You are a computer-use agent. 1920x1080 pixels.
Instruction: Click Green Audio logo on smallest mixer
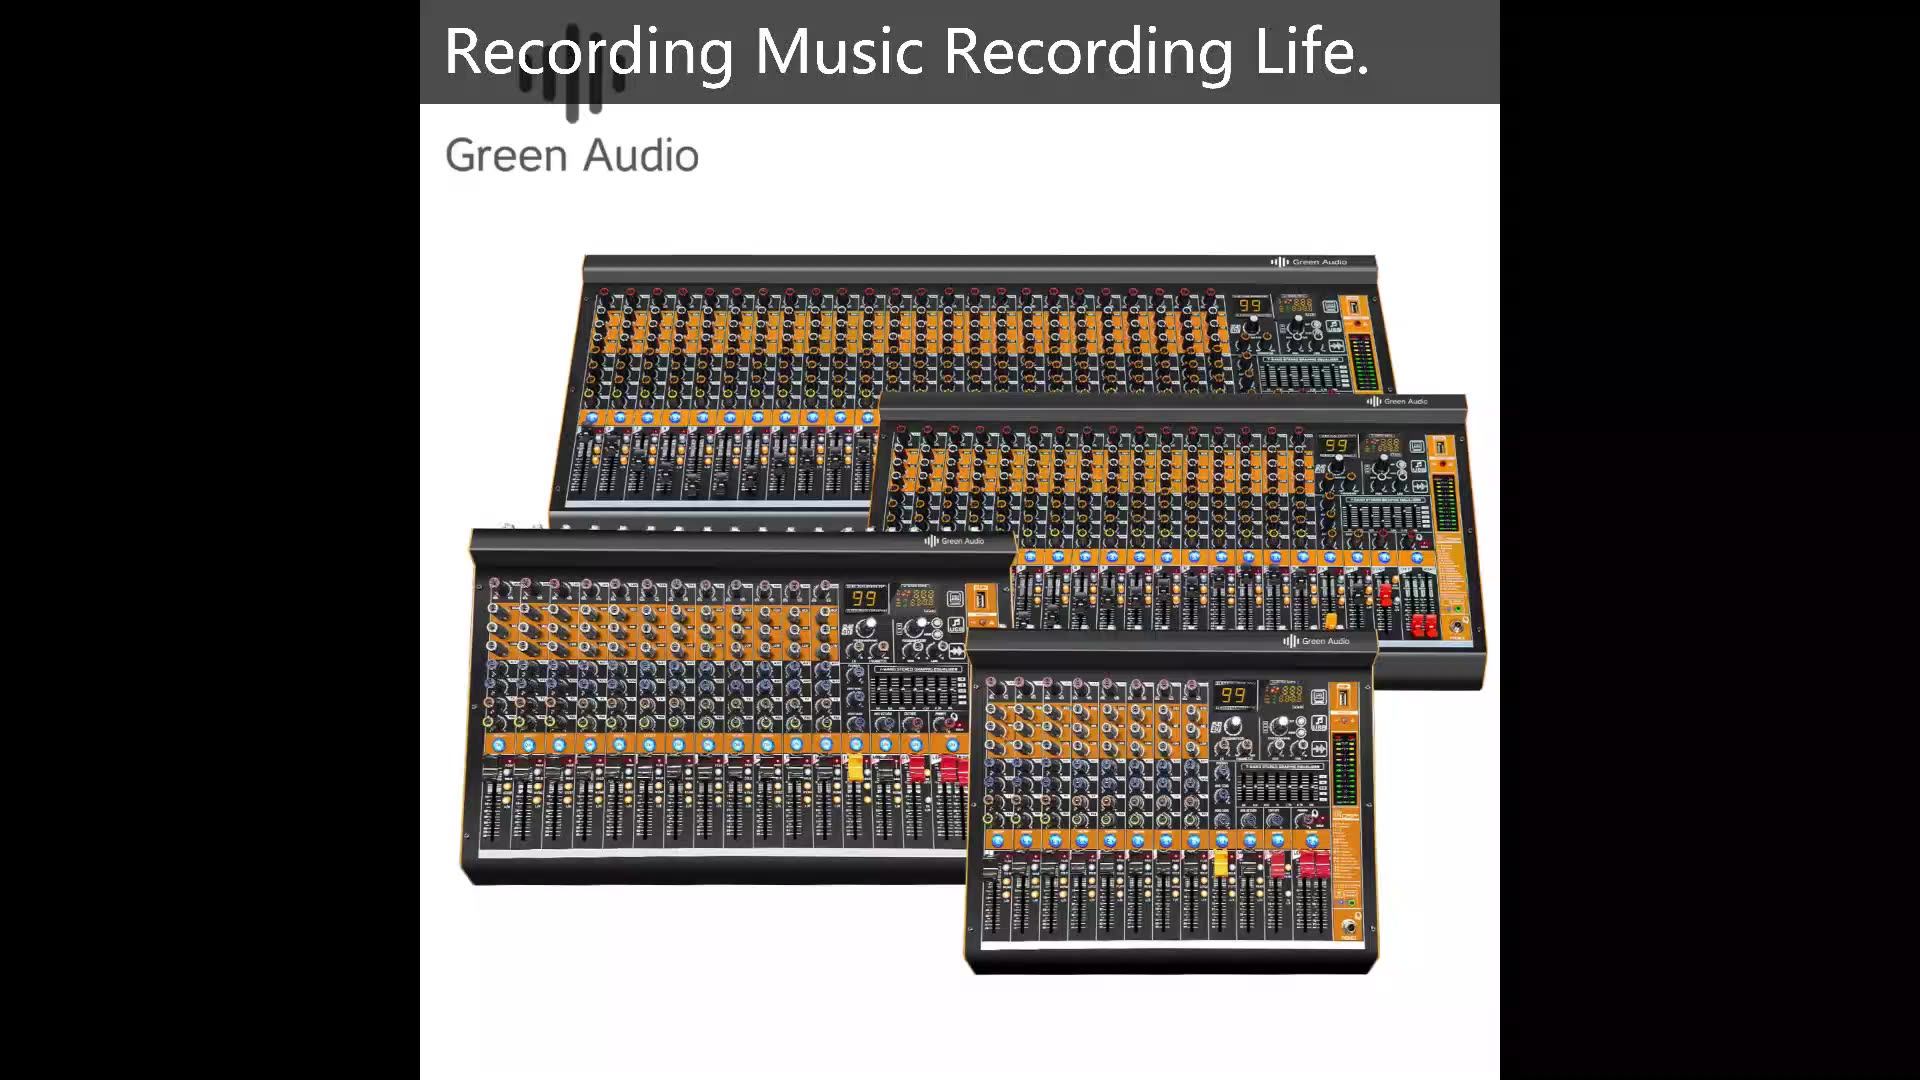click(1316, 641)
